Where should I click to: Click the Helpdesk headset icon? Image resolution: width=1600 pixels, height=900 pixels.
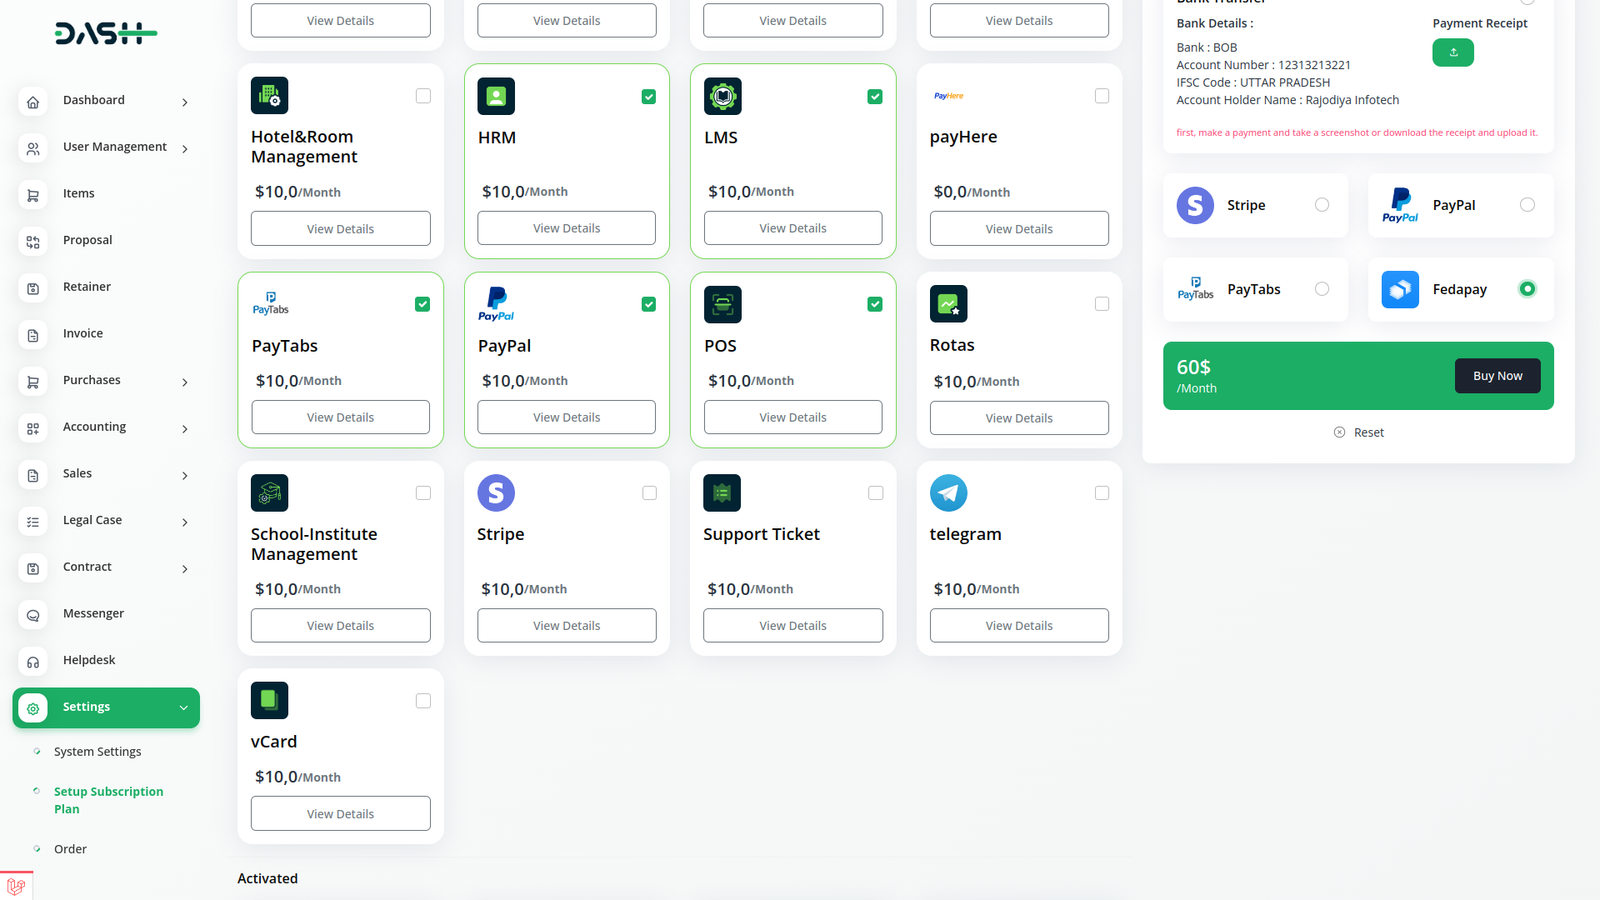tap(33, 661)
